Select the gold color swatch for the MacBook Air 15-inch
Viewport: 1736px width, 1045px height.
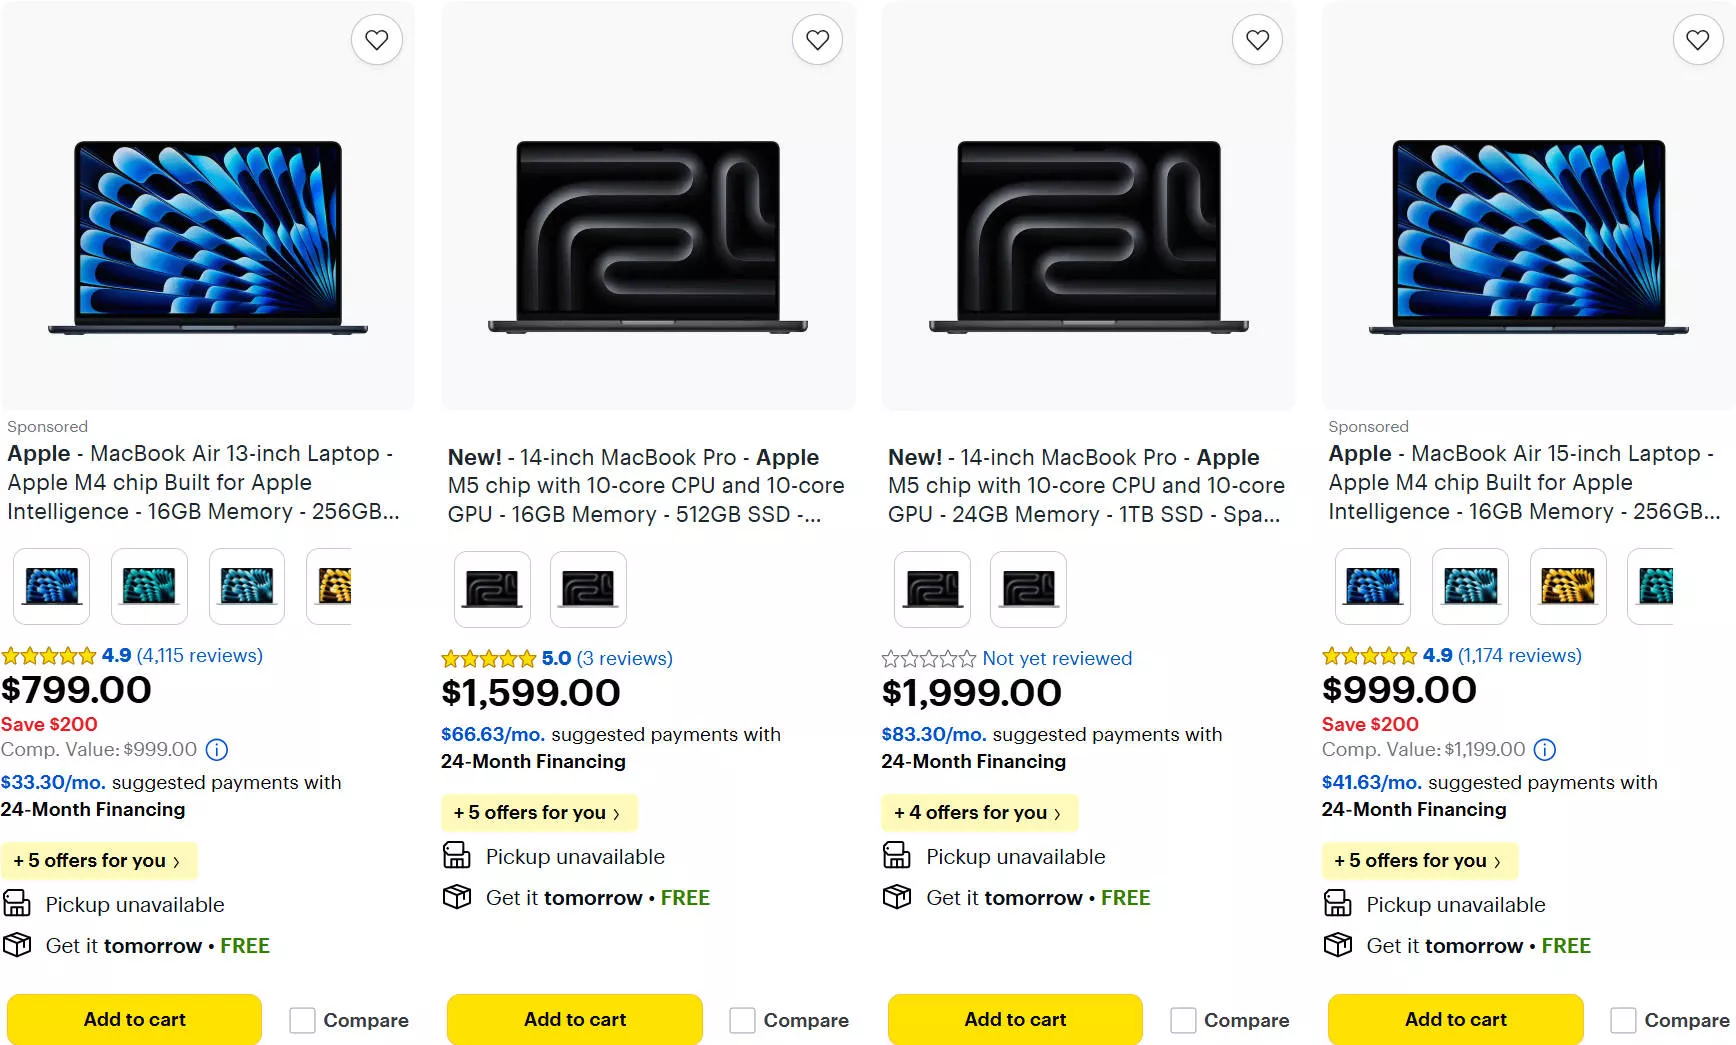[1567, 587]
